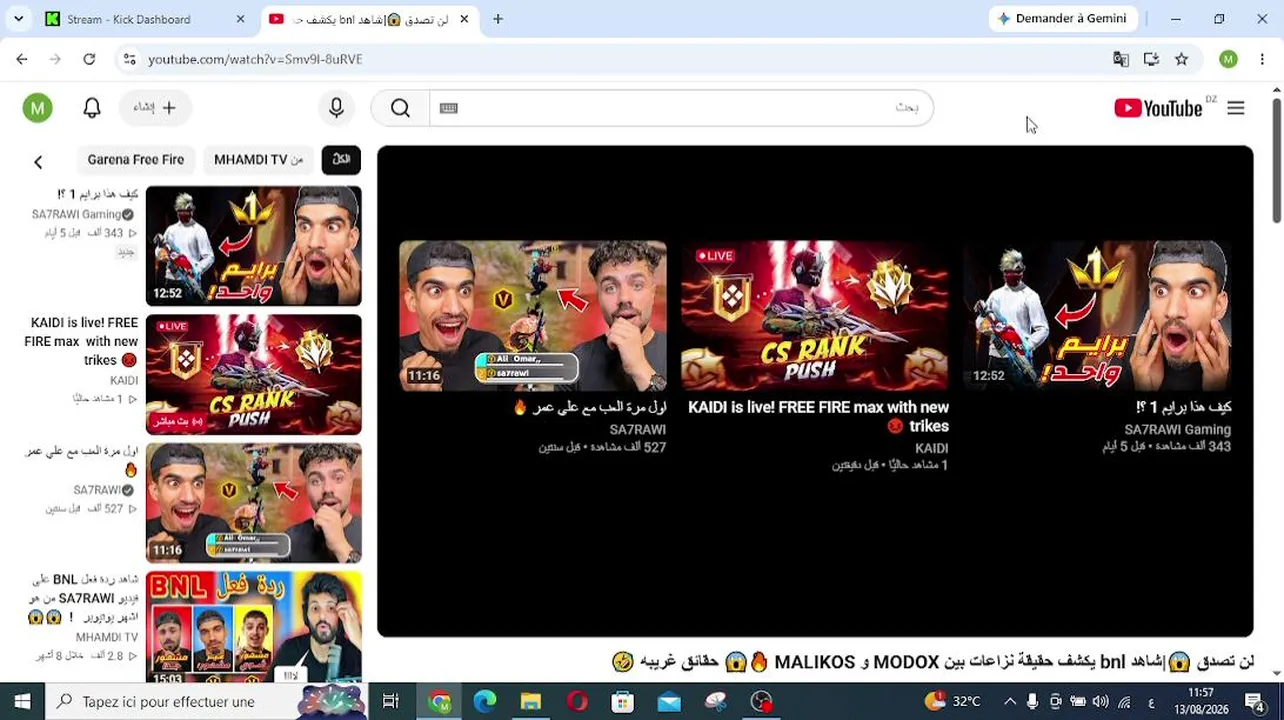This screenshot has width=1284, height=720.
Task: Open sidebar BNL reaction video thumbnail
Action: click(254, 628)
